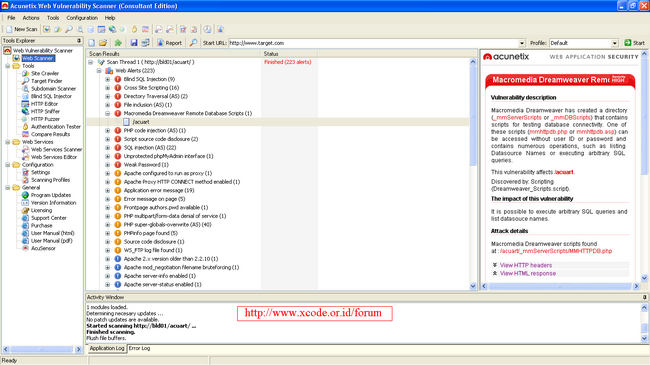Open HTTP Fuzzer from Tools Explorer tree
650x365 pixels.
tap(45, 119)
